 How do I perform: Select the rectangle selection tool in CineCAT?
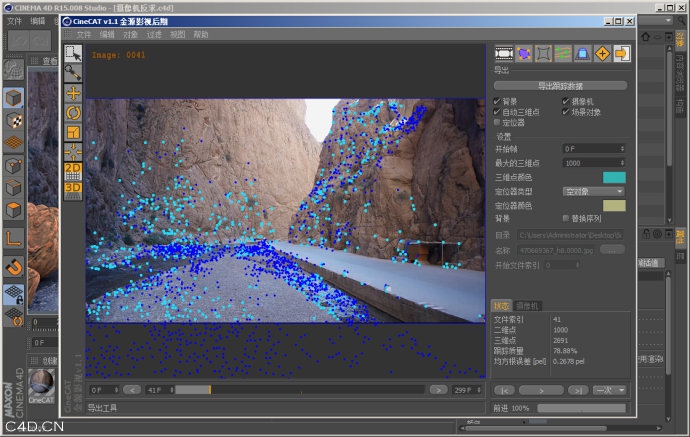point(73,54)
